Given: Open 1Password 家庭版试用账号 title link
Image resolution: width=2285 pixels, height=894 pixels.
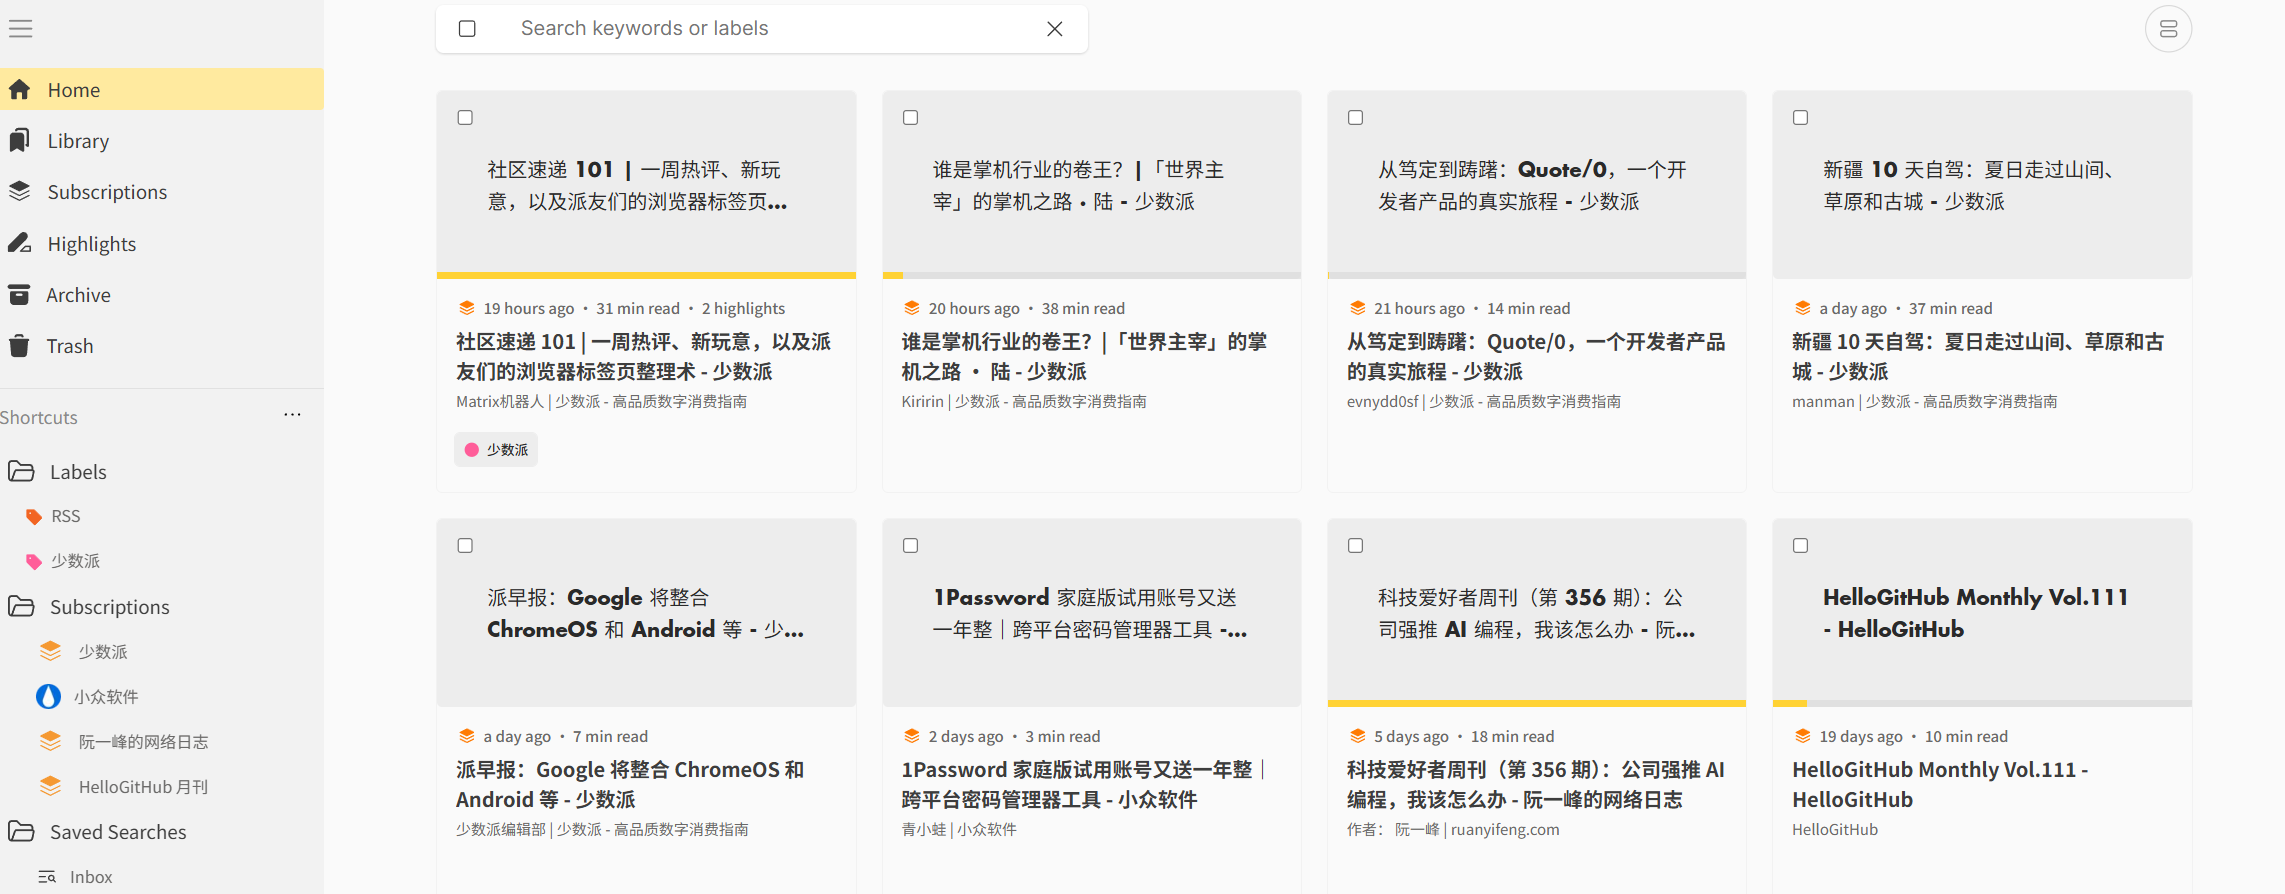Looking at the screenshot, I should [1084, 784].
